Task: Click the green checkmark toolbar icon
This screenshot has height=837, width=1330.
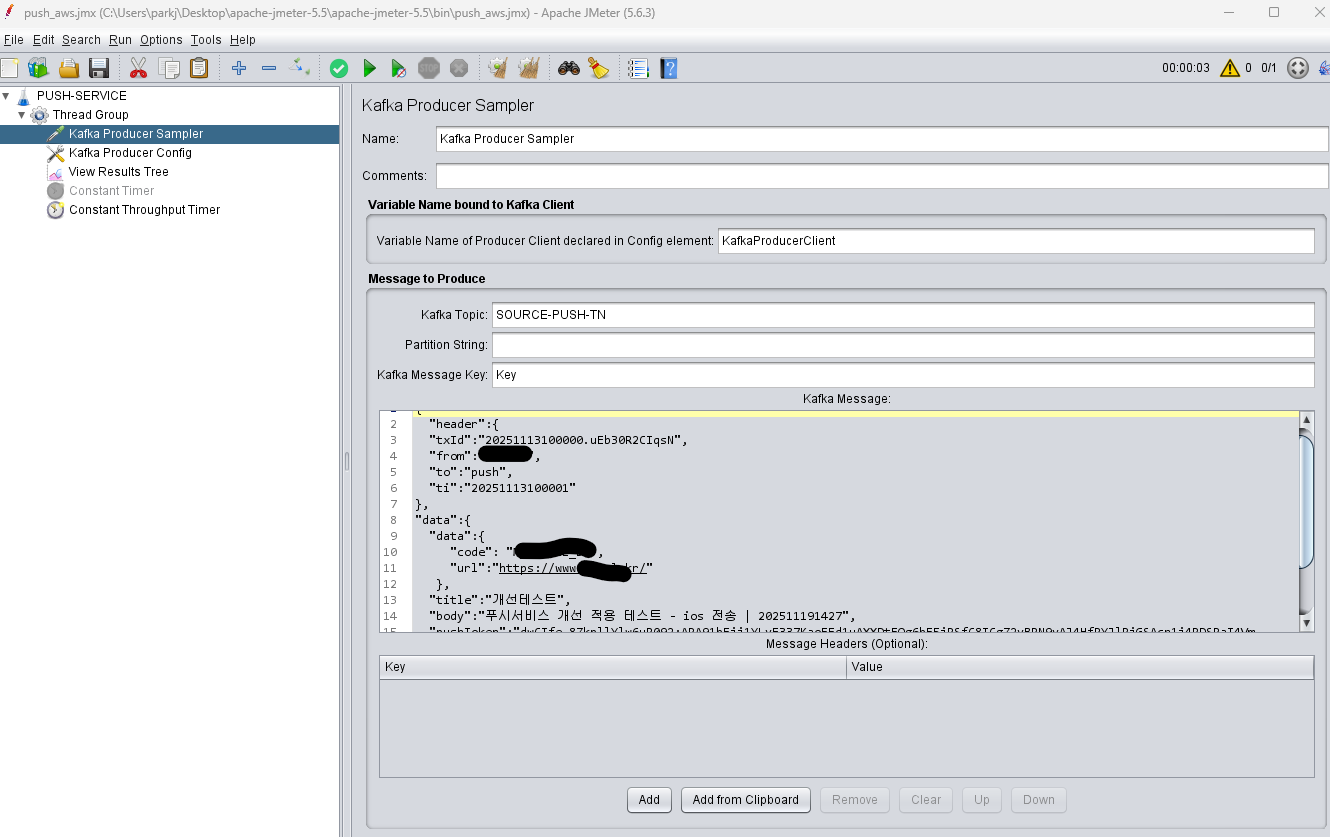Action: pos(339,68)
